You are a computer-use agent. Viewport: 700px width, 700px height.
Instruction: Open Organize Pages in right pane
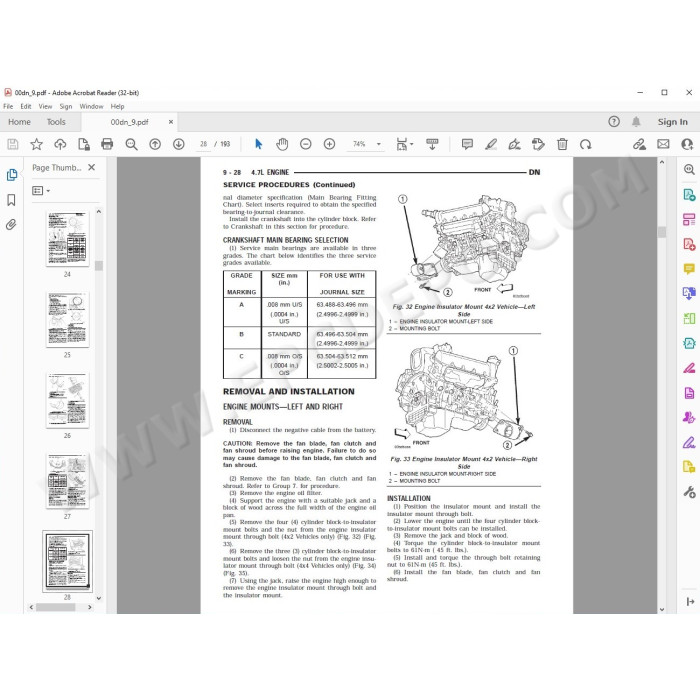tap(689, 219)
